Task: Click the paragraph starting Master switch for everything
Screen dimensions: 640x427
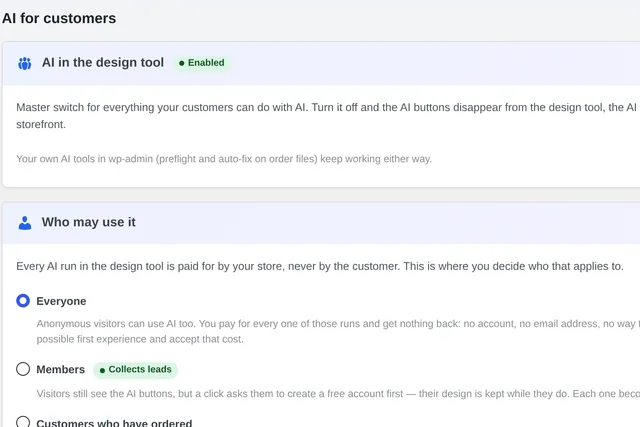Action: pos(328,116)
